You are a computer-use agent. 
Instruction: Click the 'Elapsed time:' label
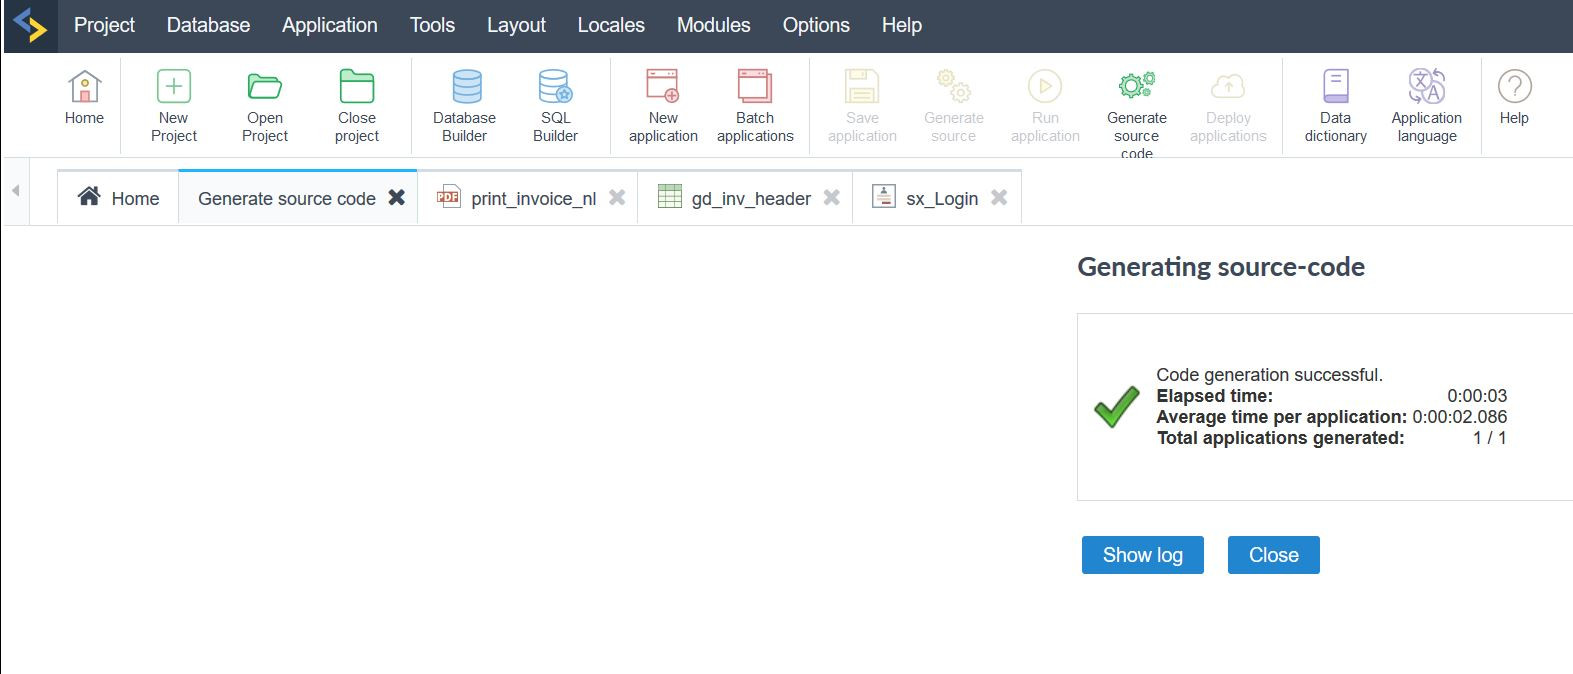point(1215,396)
